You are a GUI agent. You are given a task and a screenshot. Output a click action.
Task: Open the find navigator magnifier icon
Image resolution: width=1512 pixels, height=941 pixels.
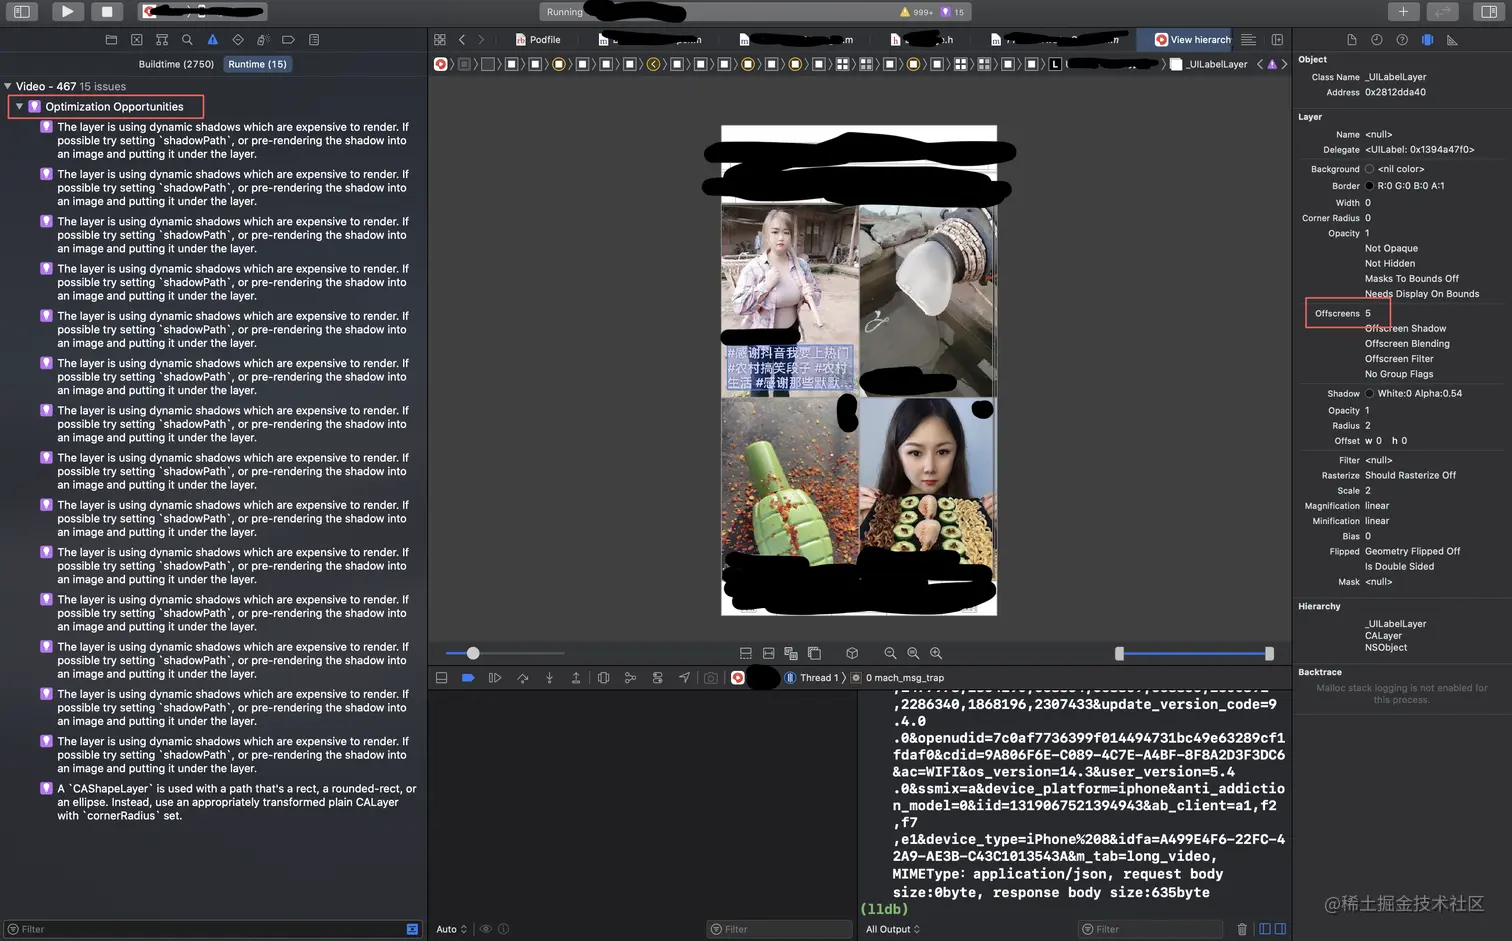pos(187,40)
